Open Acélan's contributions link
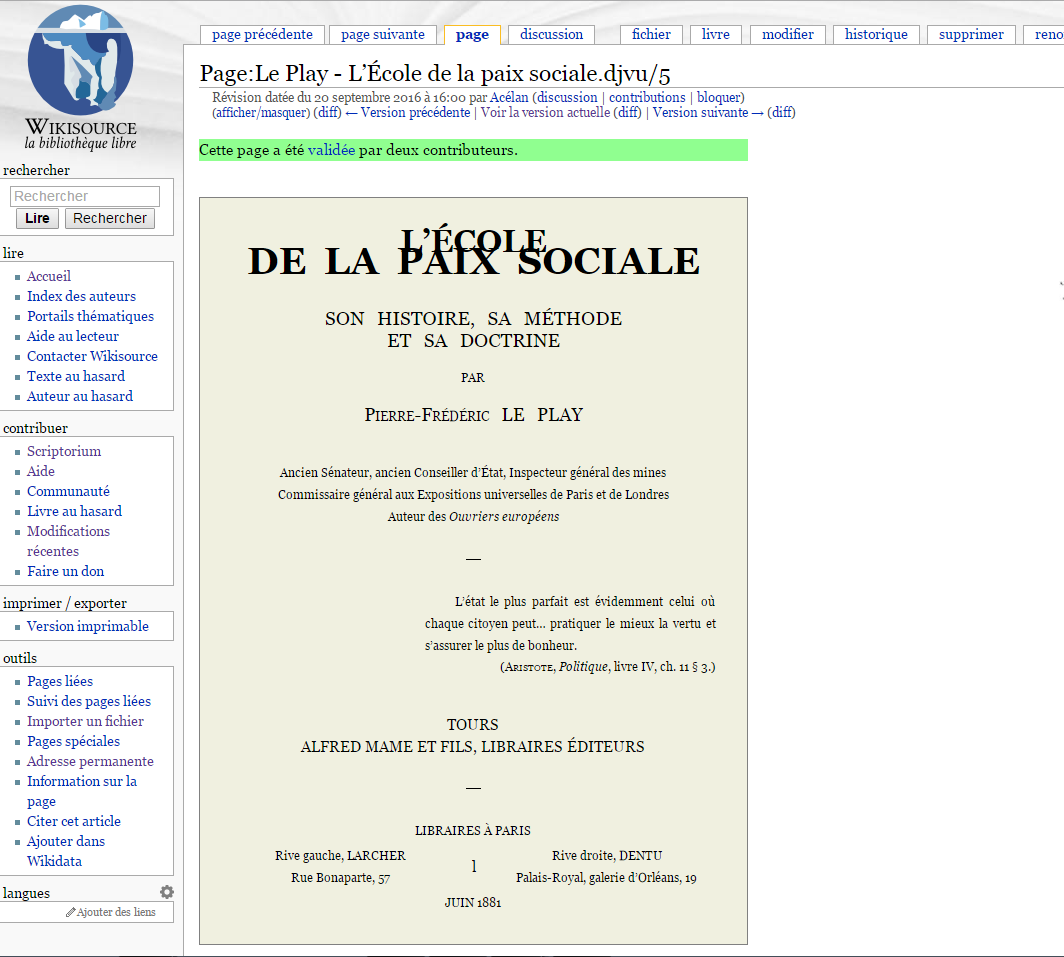Image resolution: width=1064 pixels, height=957 pixels. (647, 98)
